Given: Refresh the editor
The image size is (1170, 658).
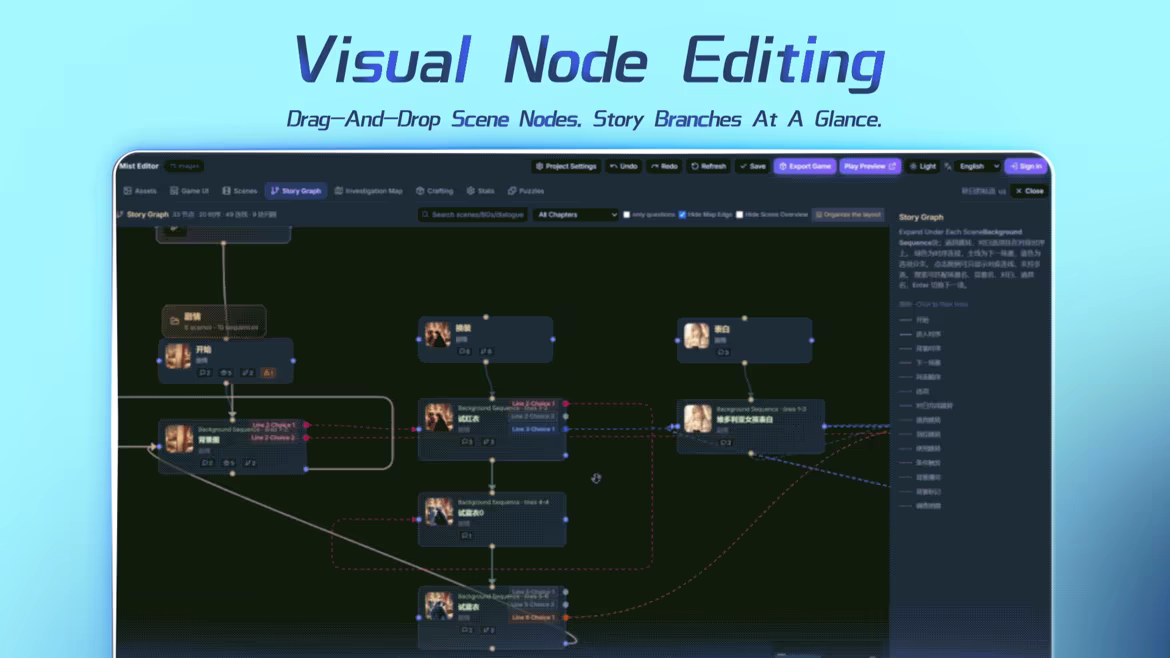Looking at the screenshot, I should click(x=709, y=166).
